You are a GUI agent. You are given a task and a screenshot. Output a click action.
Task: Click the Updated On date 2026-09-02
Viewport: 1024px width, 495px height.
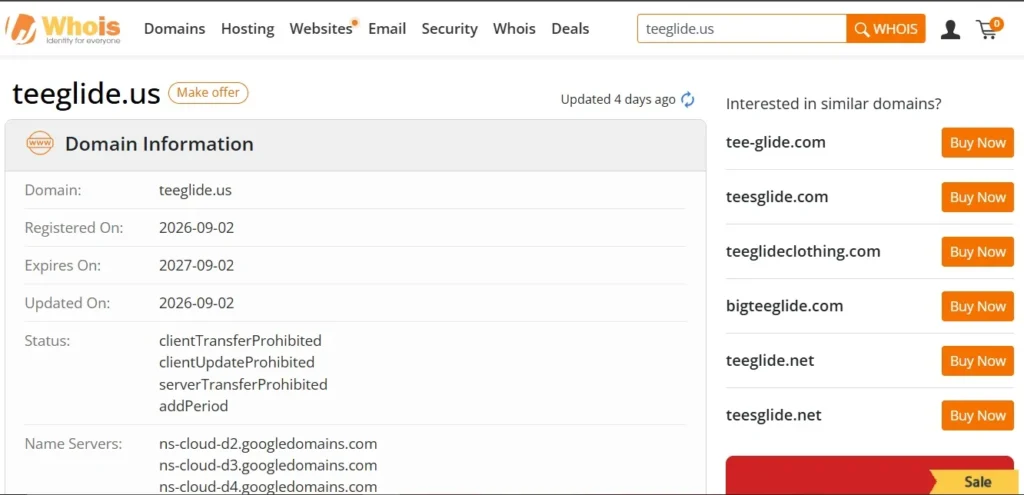[197, 303]
